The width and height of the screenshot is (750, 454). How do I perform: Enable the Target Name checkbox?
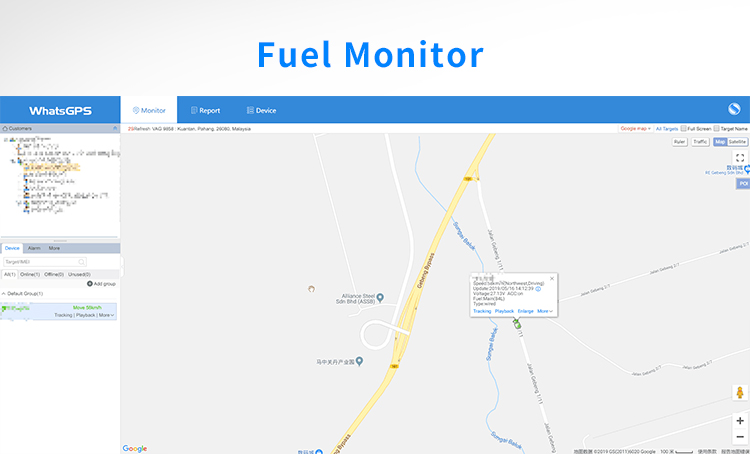pyautogui.click(x=716, y=129)
